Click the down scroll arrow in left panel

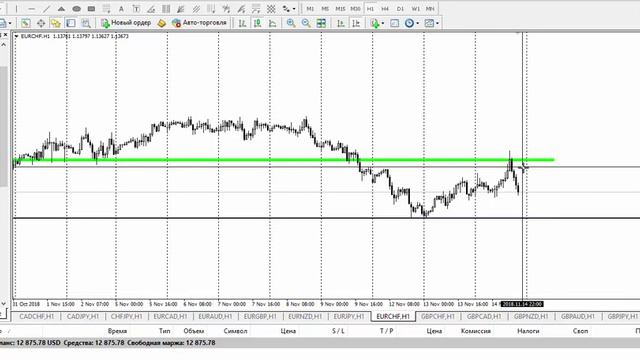[x=4, y=304]
